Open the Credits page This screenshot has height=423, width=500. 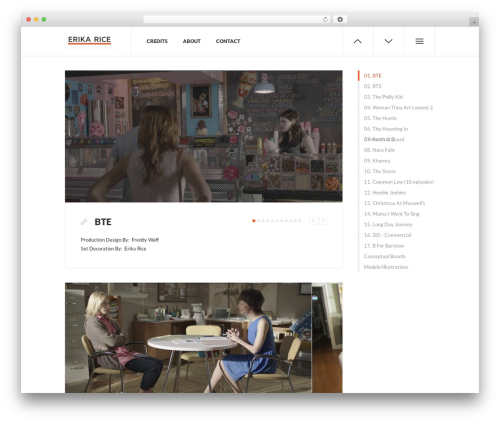coord(157,41)
